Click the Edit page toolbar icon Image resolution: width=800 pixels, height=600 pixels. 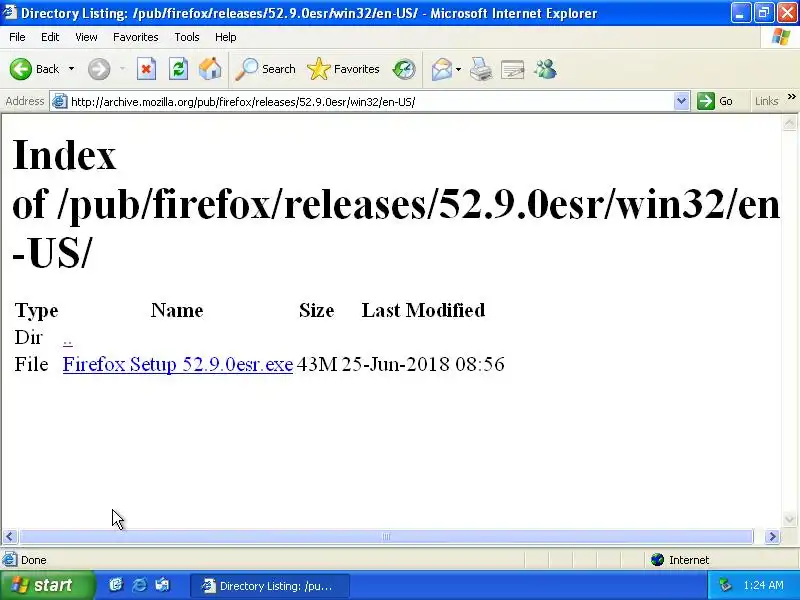click(513, 69)
